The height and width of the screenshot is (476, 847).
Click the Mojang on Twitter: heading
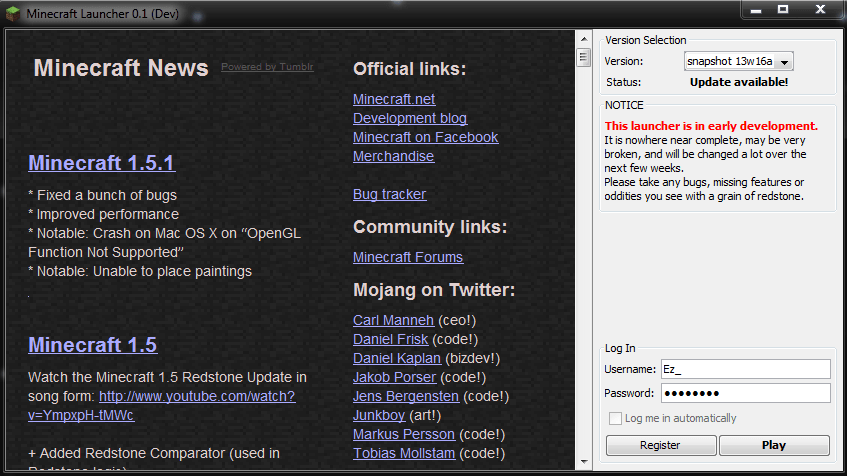click(434, 290)
